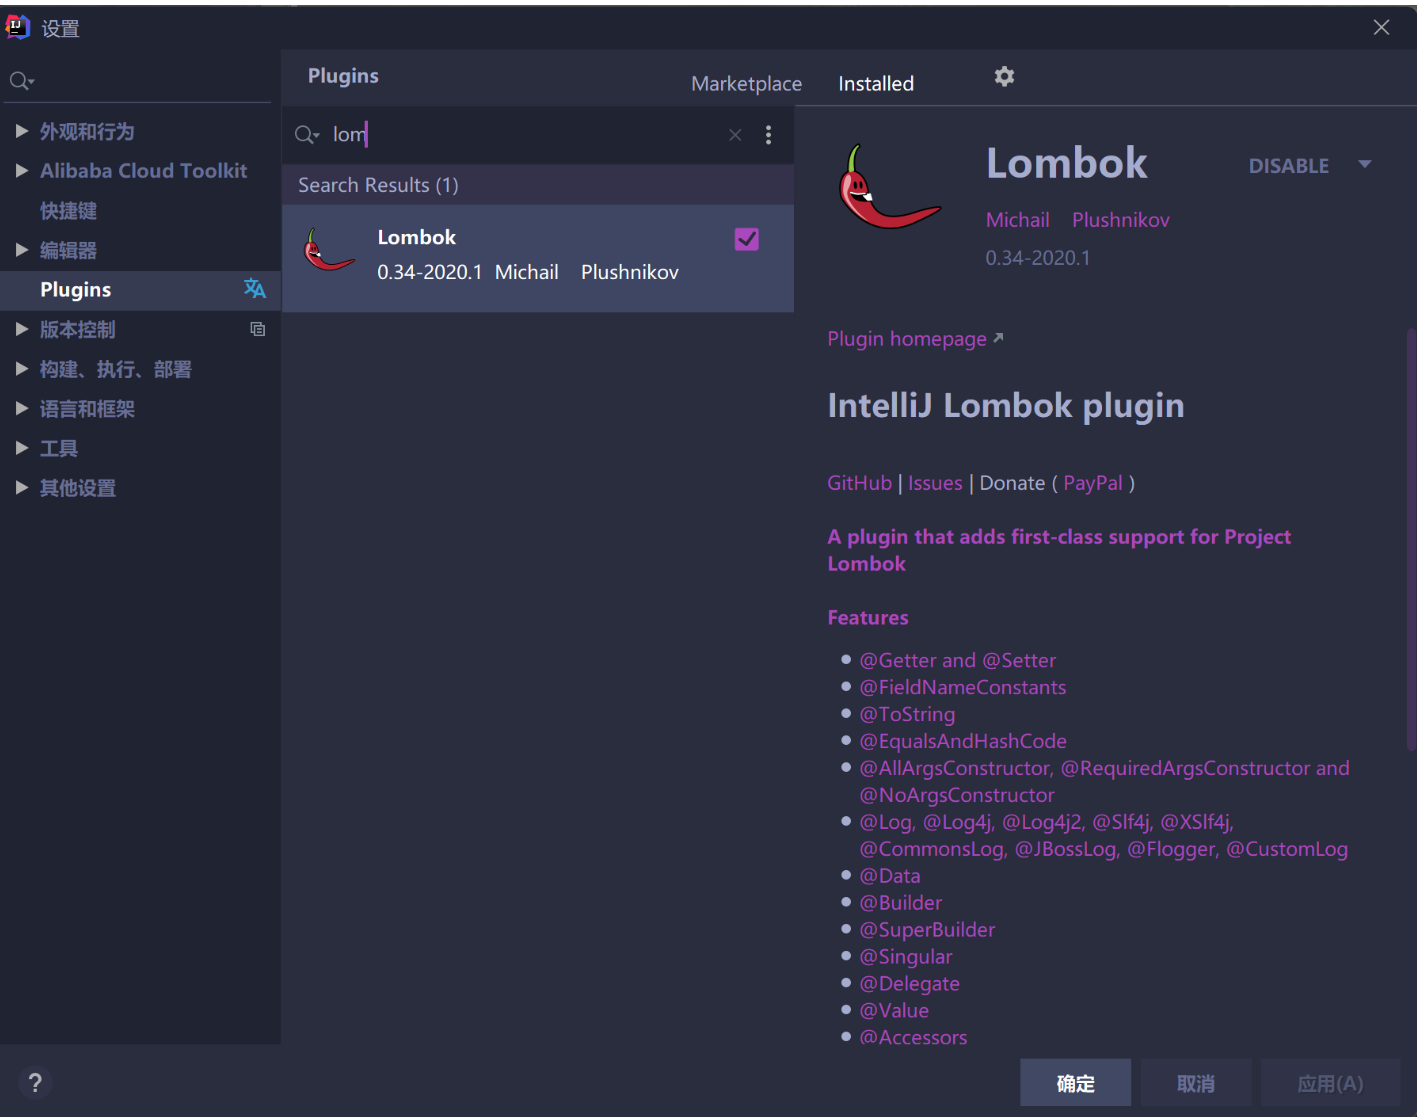Image resolution: width=1417 pixels, height=1117 pixels.
Task: Cancel with the 取消 button
Action: tap(1195, 1083)
